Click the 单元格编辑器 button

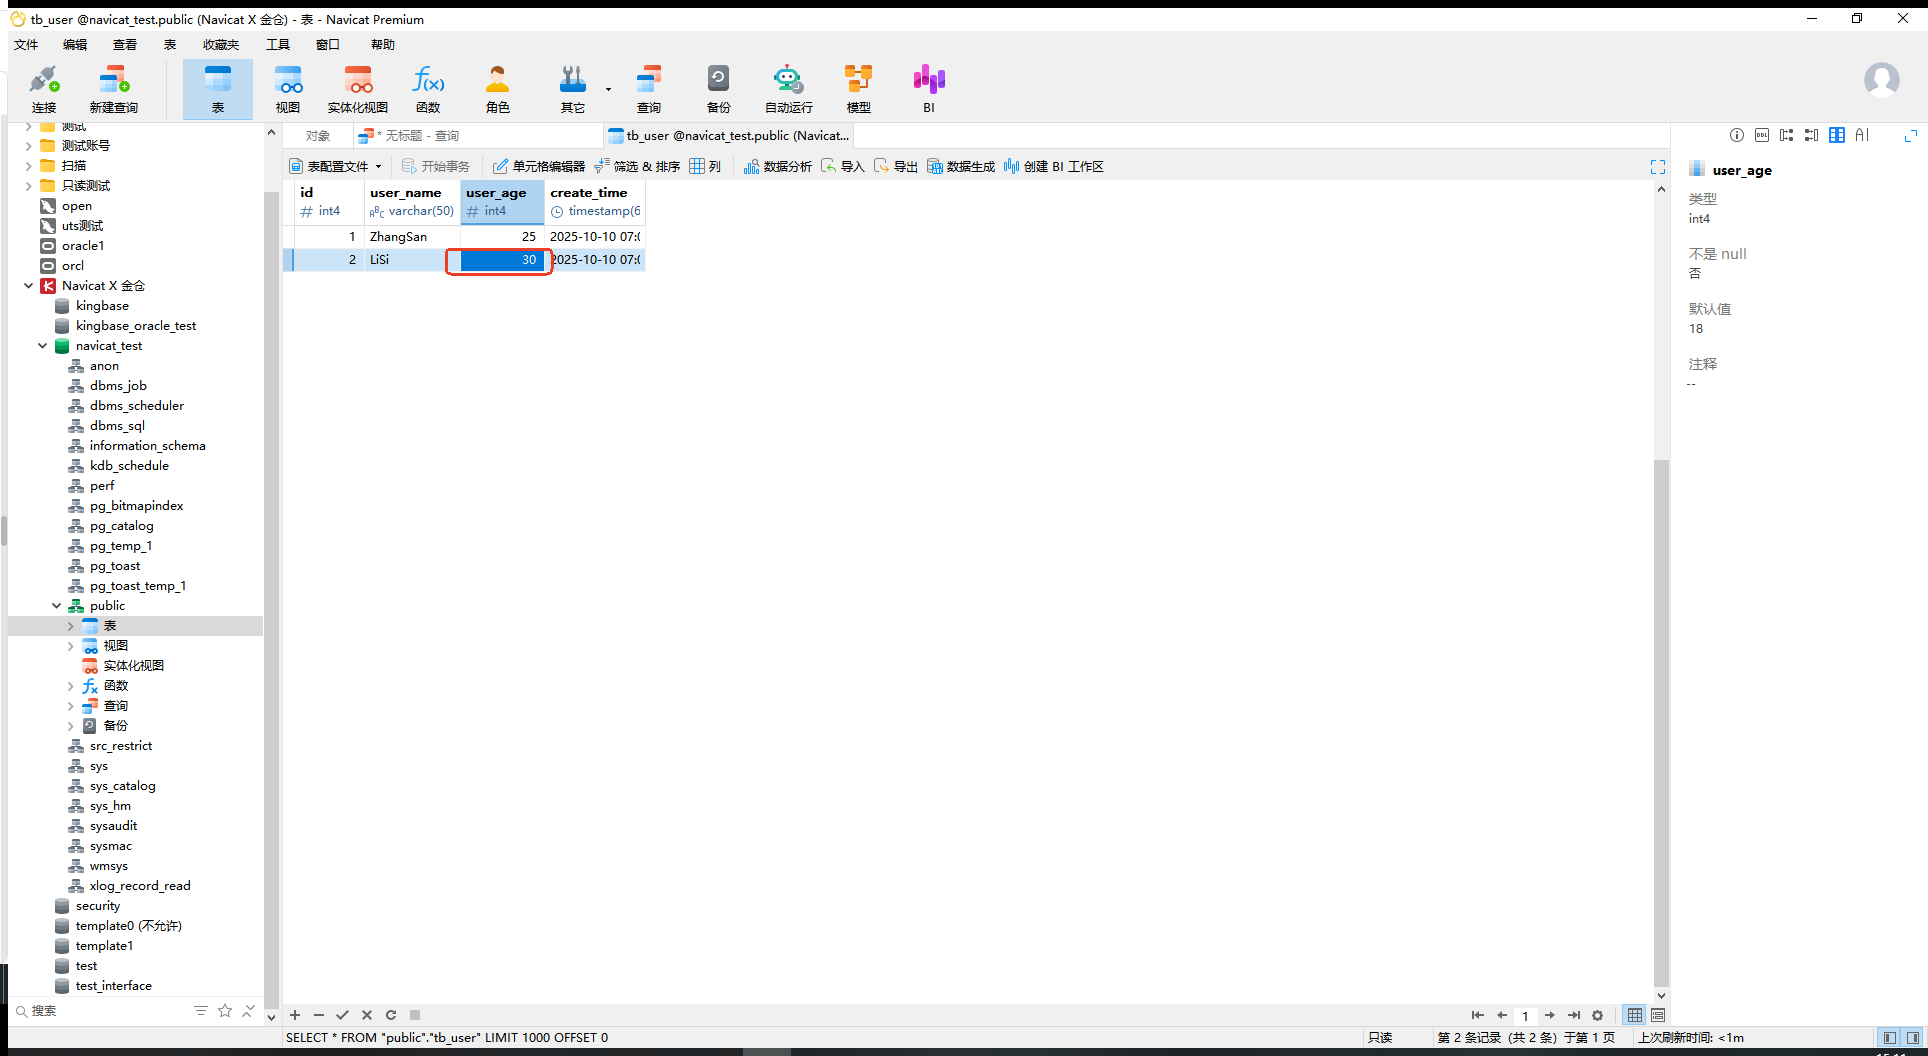[539, 167]
